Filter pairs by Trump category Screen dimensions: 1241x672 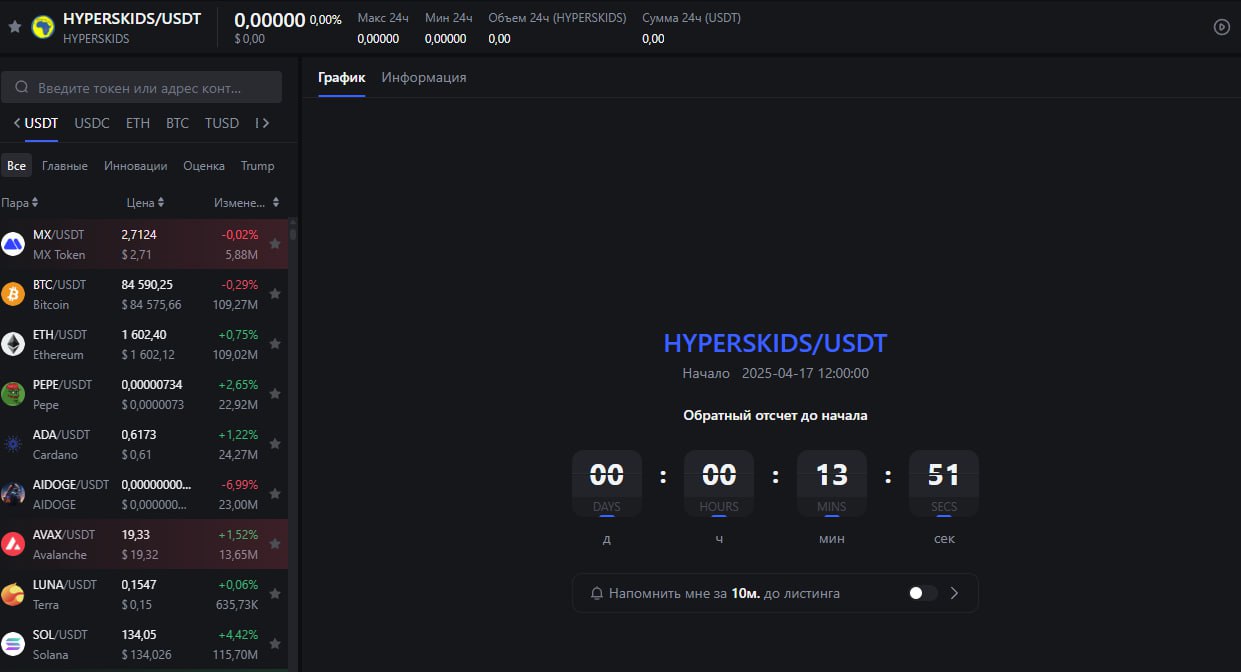(x=257, y=166)
